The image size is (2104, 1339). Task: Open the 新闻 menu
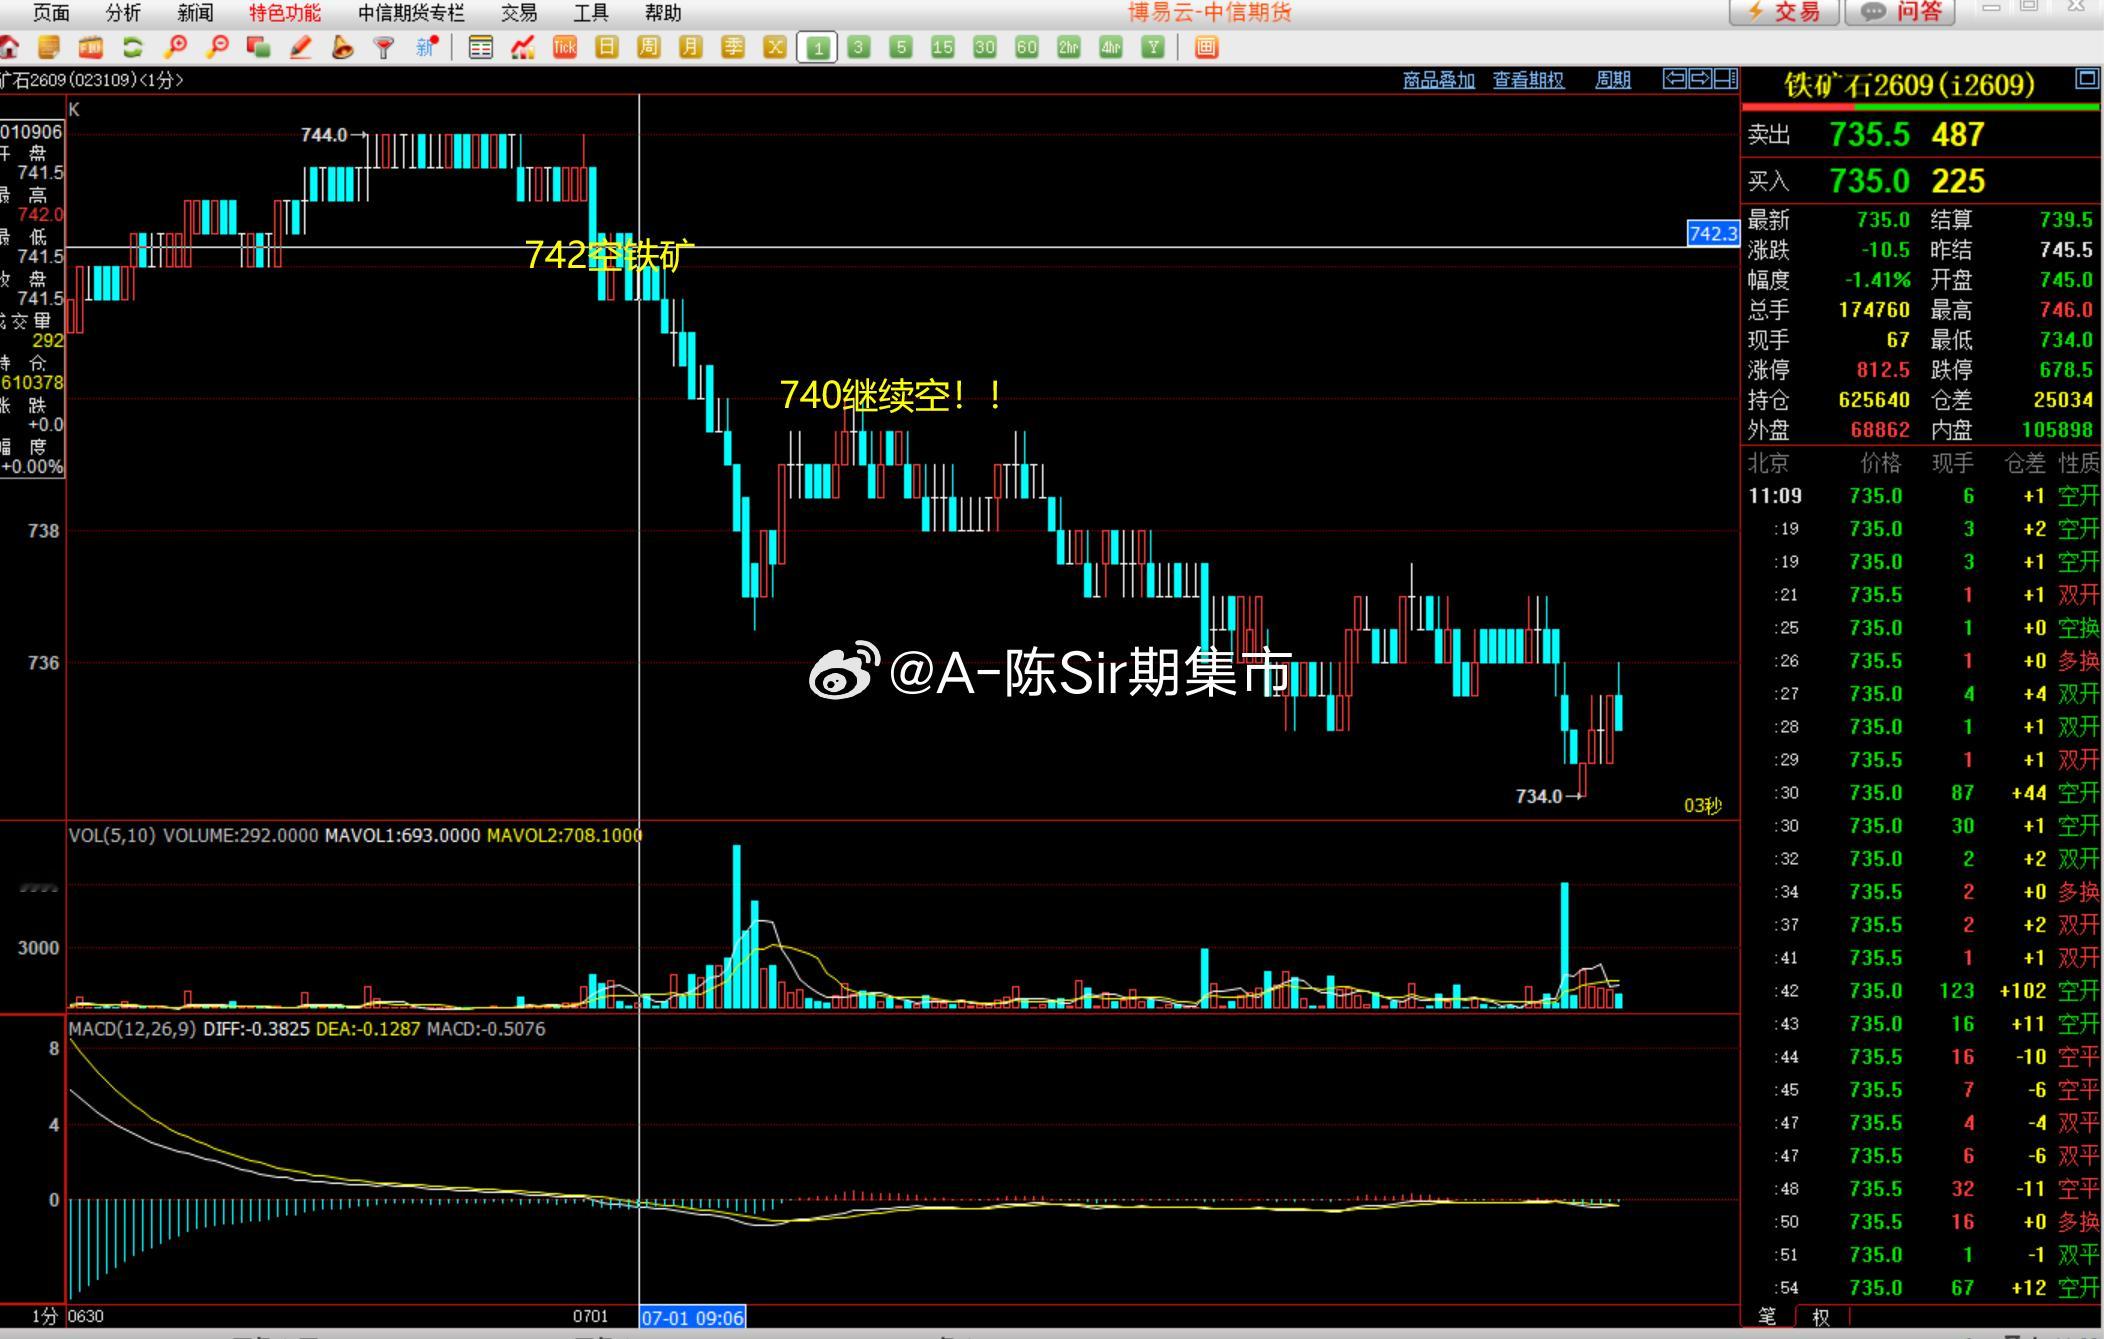click(x=195, y=13)
